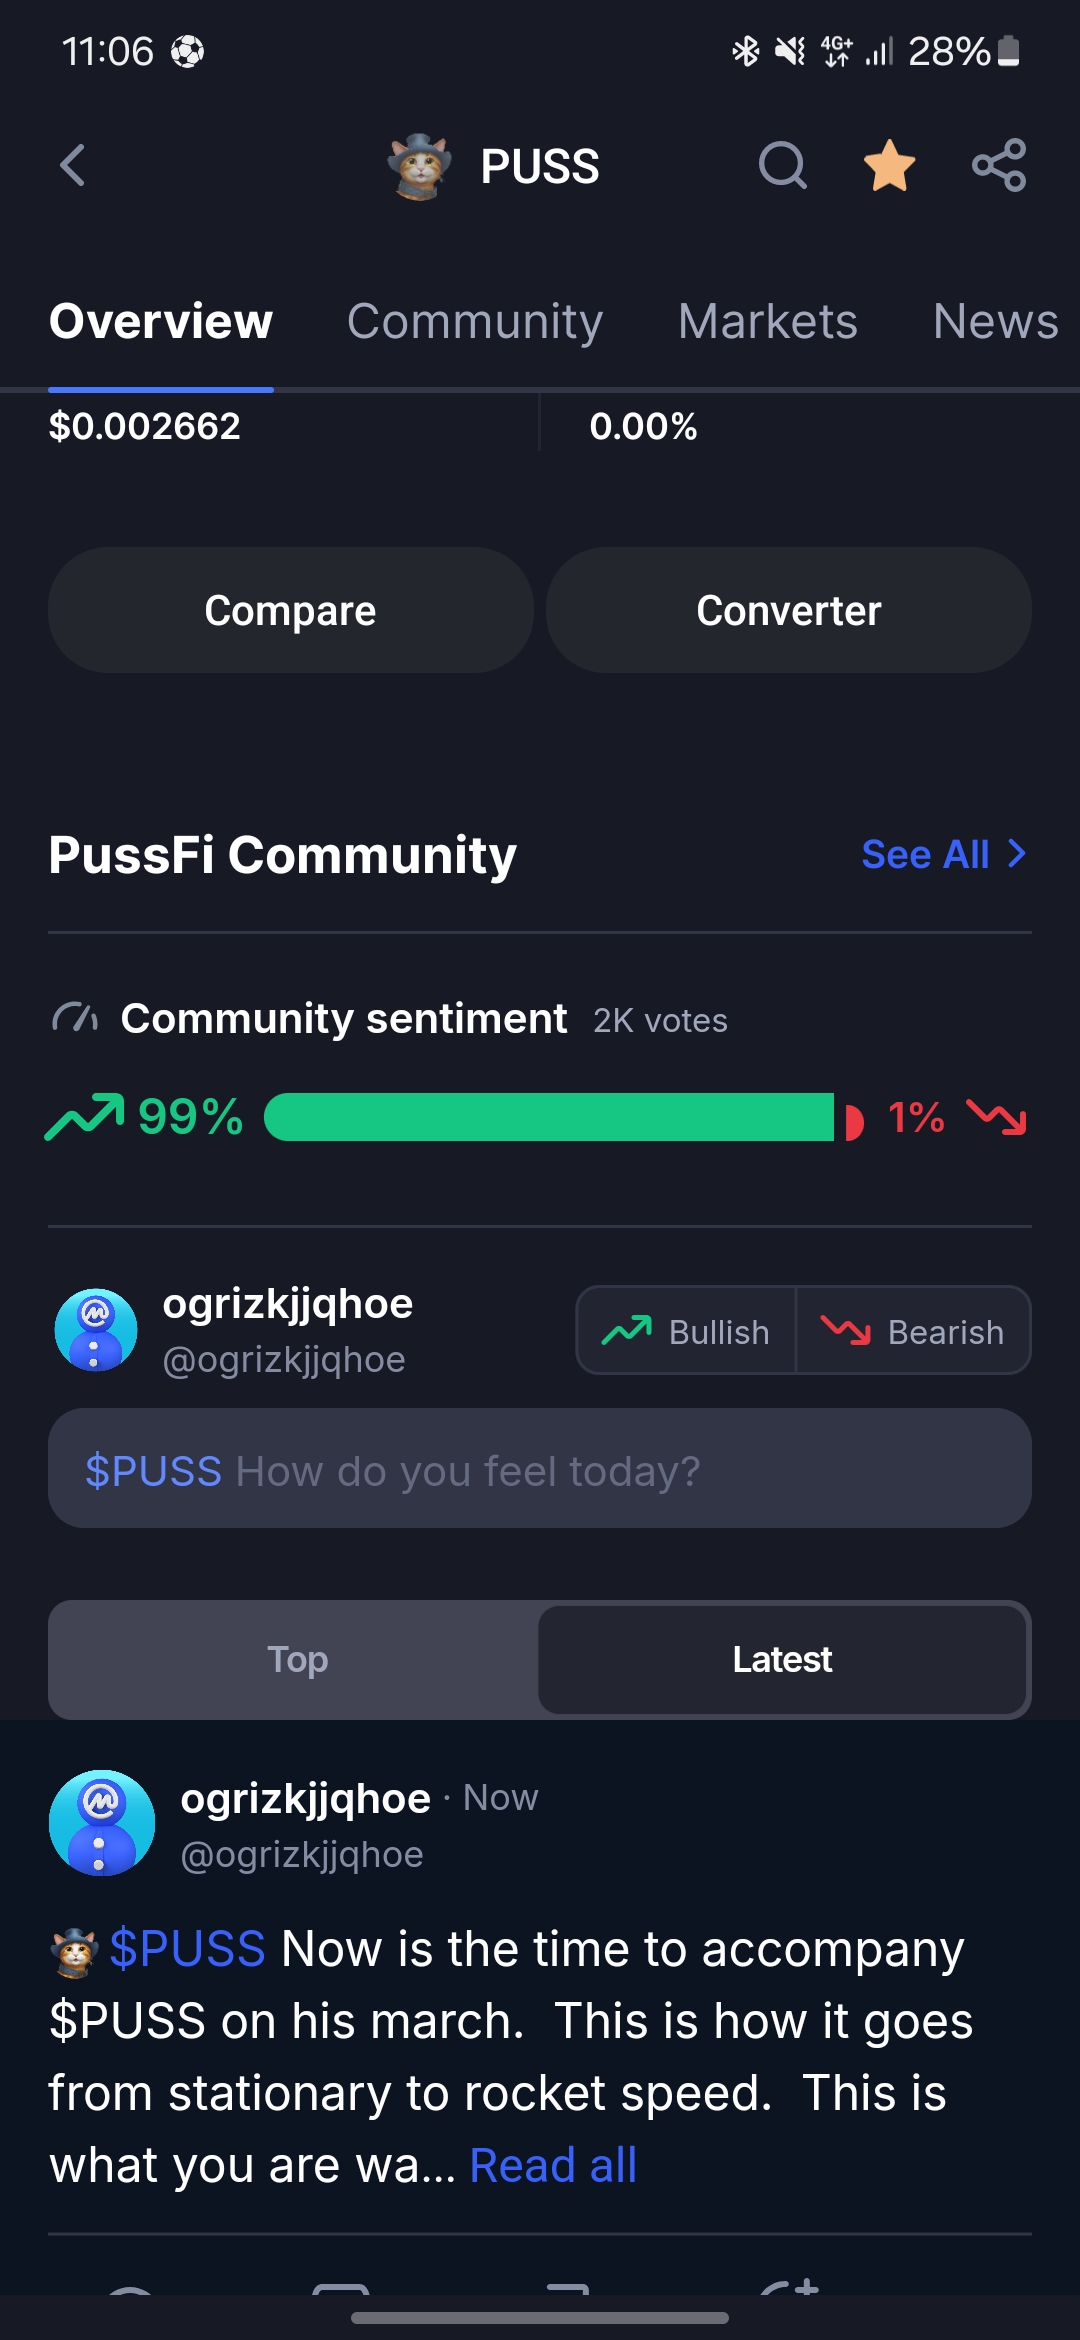
Task: Switch to the Community tab
Action: point(475,321)
